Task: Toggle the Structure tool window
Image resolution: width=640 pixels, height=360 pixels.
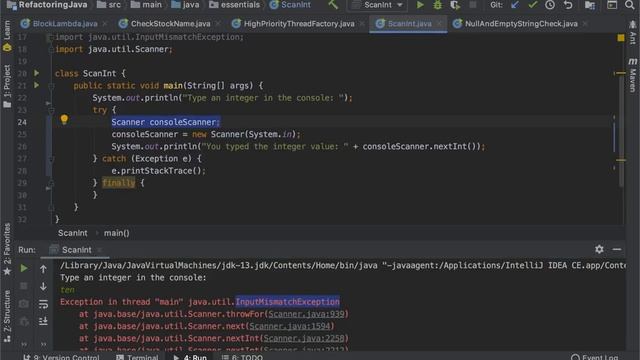Action: tap(7, 316)
